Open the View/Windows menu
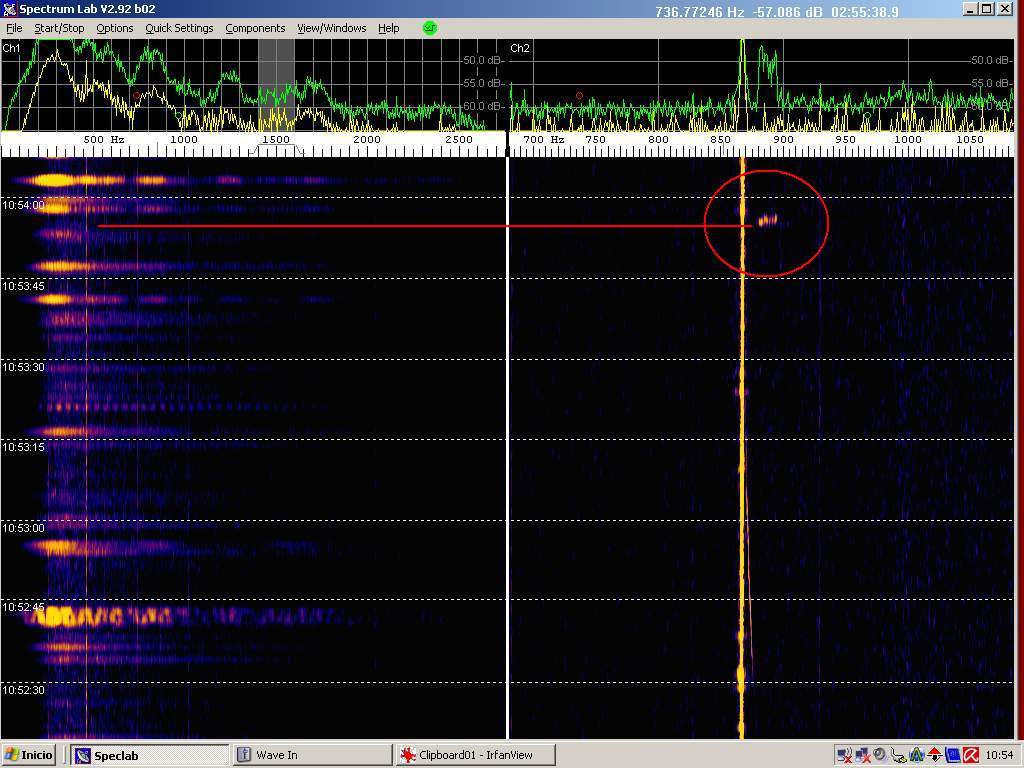 (331, 28)
